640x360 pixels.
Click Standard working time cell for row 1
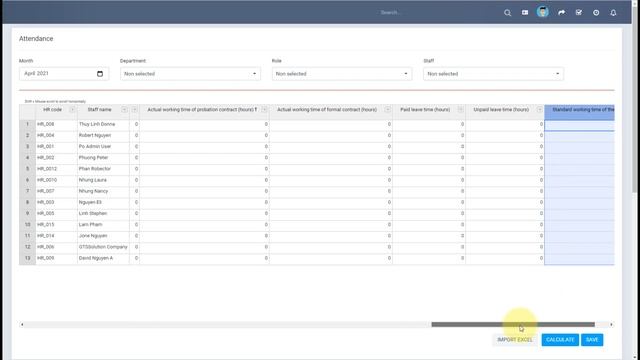pos(580,125)
